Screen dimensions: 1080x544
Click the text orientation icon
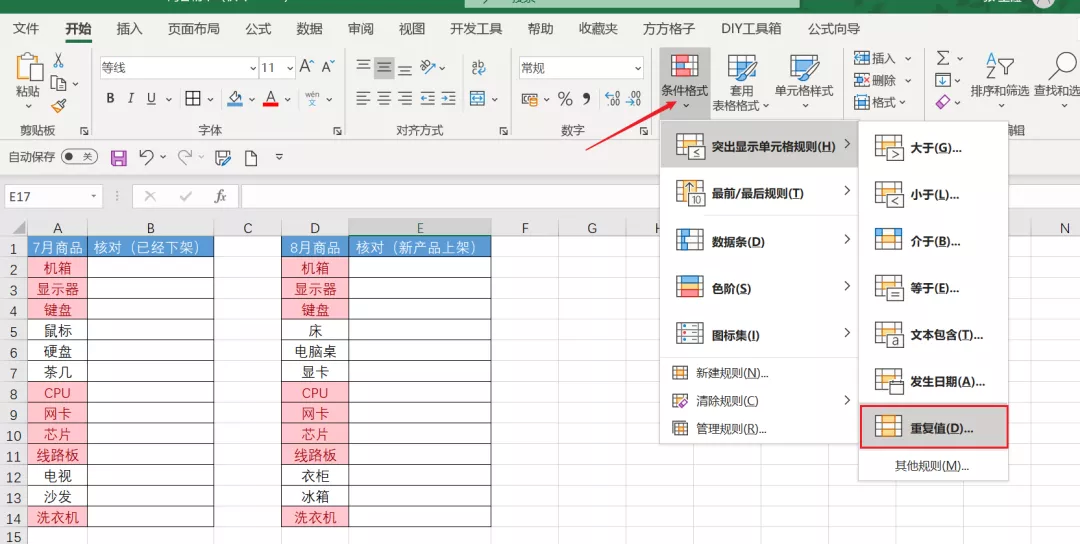pyautogui.click(x=428, y=67)
